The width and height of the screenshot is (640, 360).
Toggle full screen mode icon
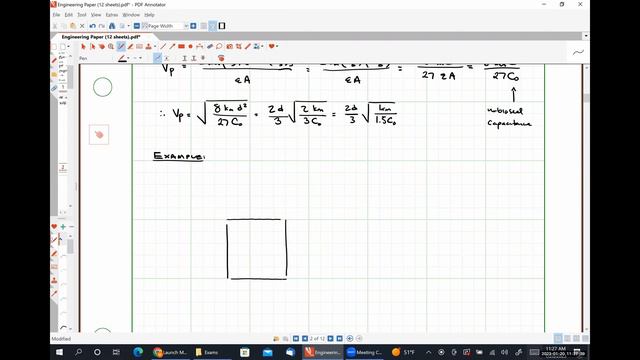click(x=222, y=26)
